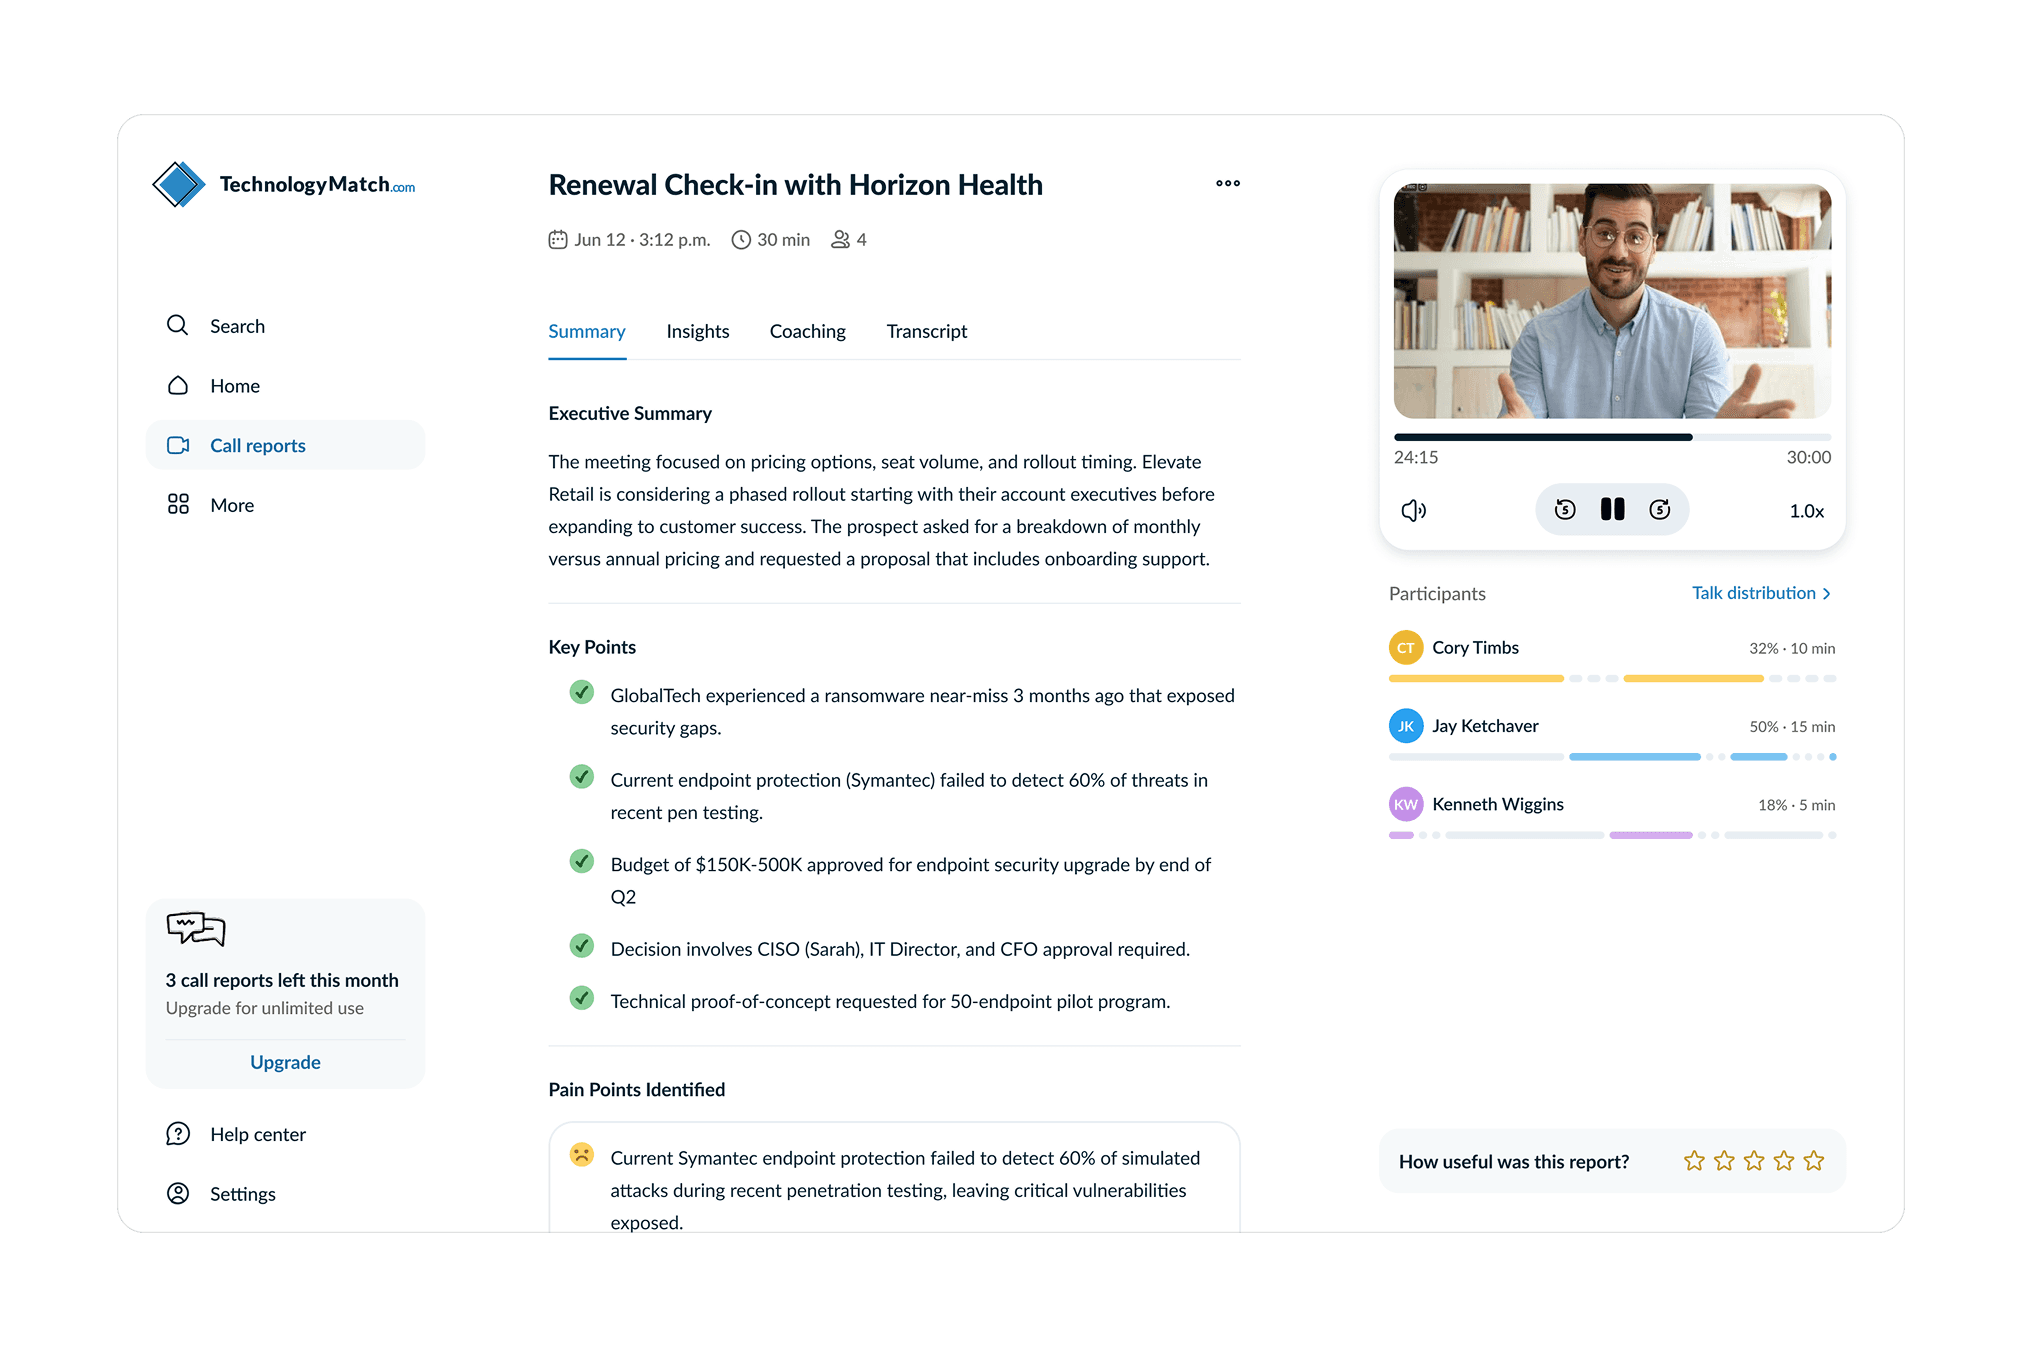Click the 'Pain Points Identified' heading
Viewport: 2022px width, 1347px height.
coord(636,1089)
